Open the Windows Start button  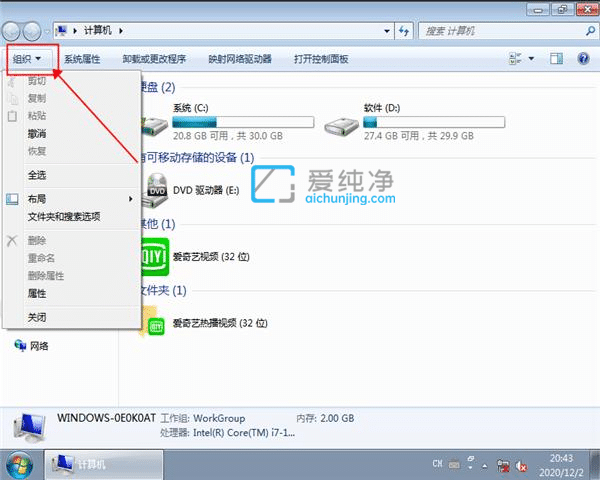point(19,465)
